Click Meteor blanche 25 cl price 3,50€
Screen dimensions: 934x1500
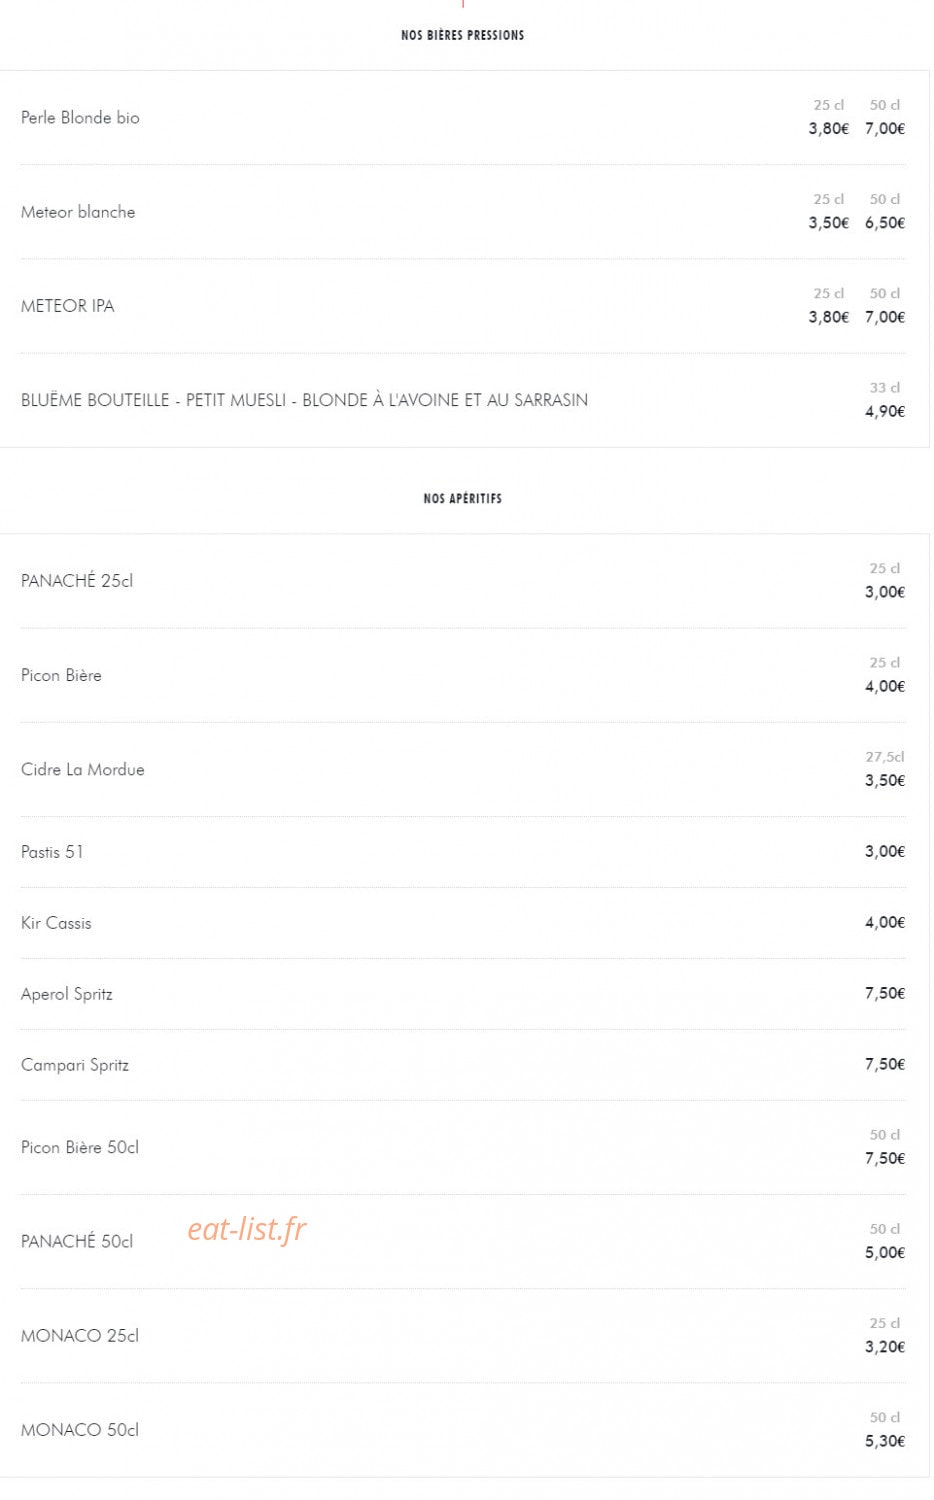tap(829, 223)
